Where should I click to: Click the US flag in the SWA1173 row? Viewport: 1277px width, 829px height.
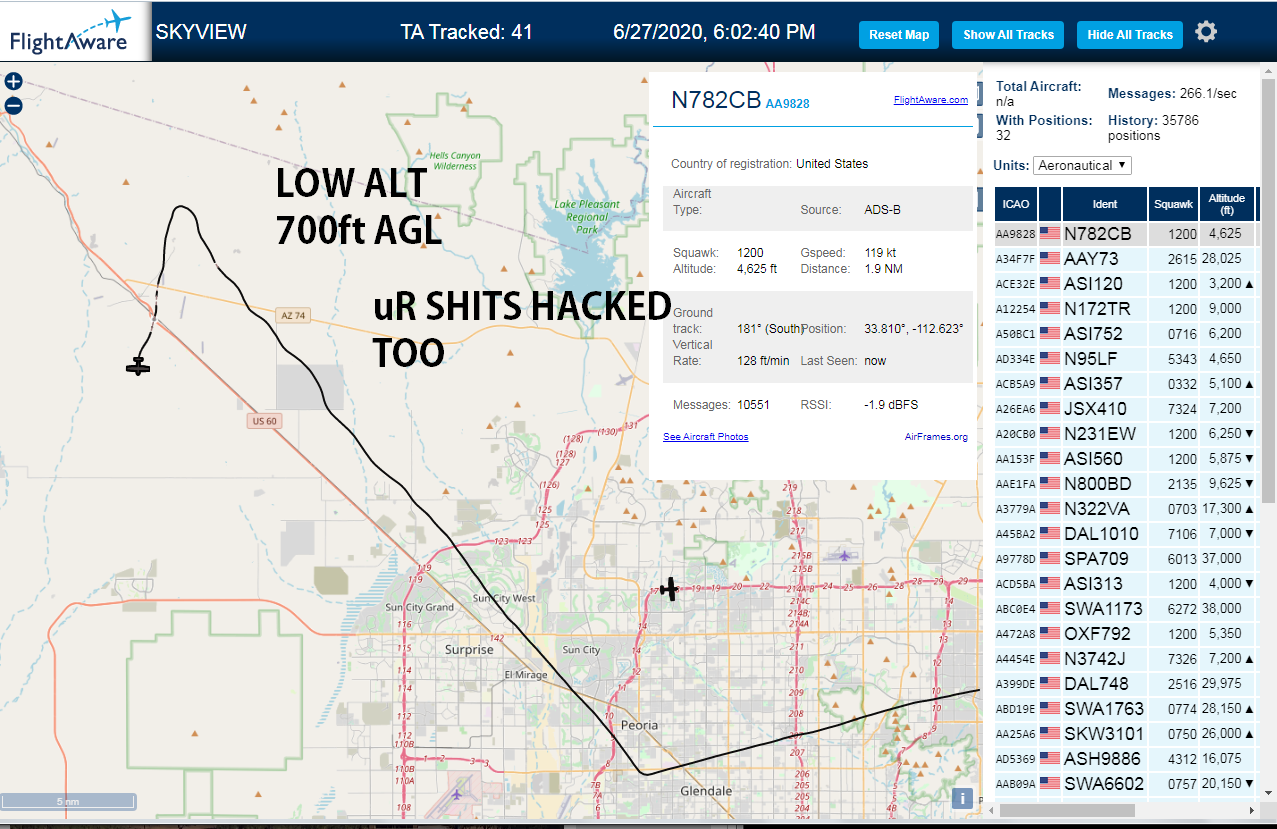[x=1050, y=608]
